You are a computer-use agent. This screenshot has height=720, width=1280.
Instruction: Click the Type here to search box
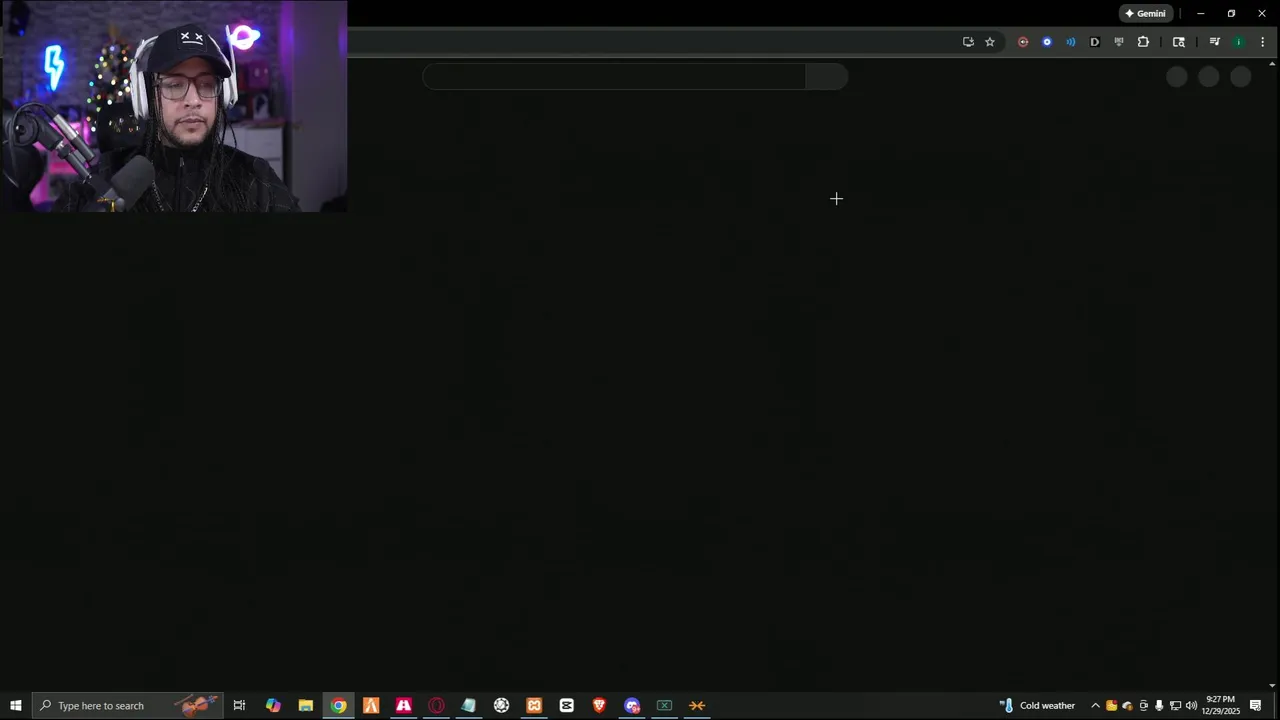click(x=127, y=706)
